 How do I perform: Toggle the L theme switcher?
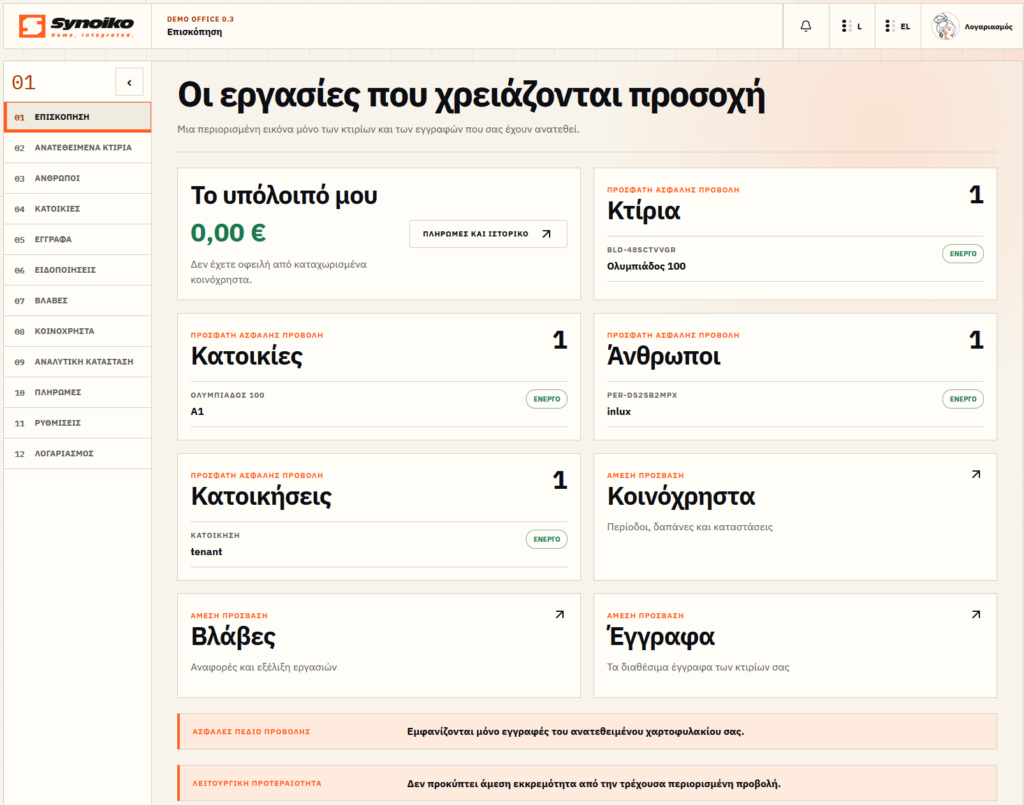pyautogui.click(x=852, y=26)
